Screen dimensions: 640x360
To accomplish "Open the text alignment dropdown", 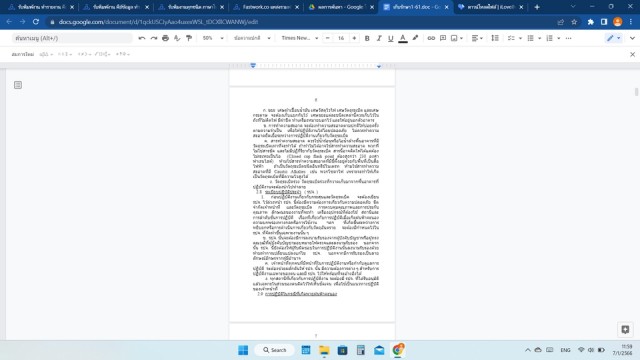I will pyautogui.click(x=477, y=38).
